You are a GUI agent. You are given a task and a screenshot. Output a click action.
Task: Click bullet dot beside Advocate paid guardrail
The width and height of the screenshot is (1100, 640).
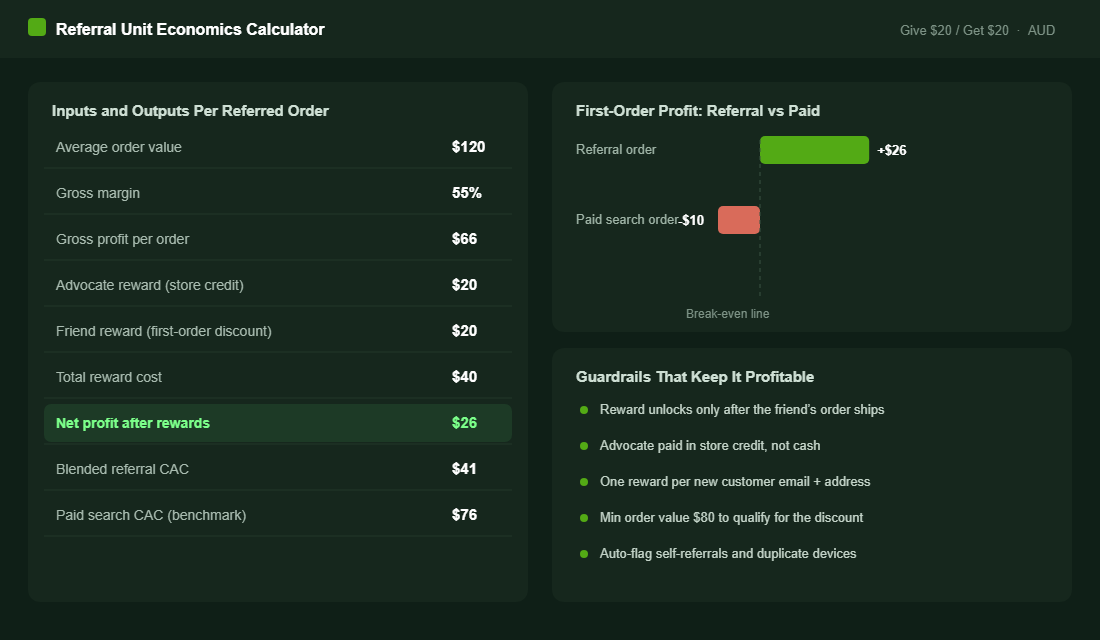click(x=584, y=446)
